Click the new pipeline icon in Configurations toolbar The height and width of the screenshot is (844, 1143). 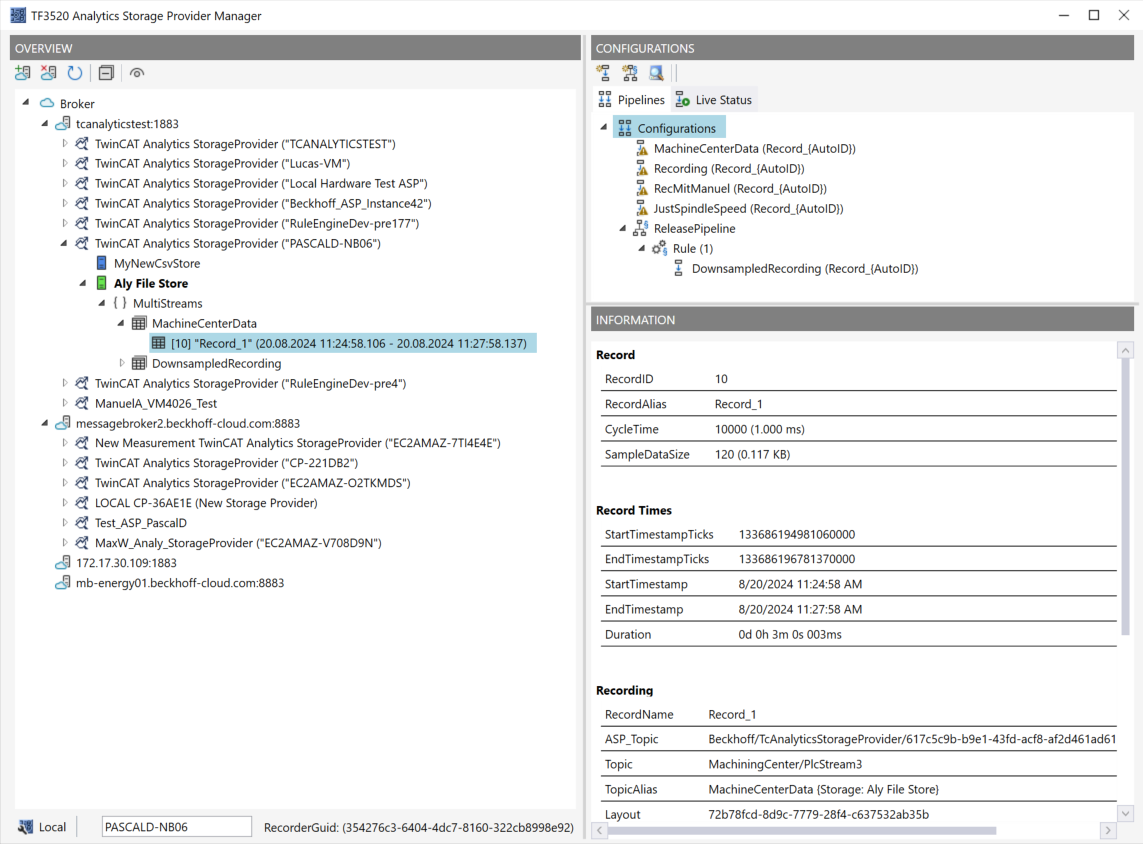(x=603, y=73)
